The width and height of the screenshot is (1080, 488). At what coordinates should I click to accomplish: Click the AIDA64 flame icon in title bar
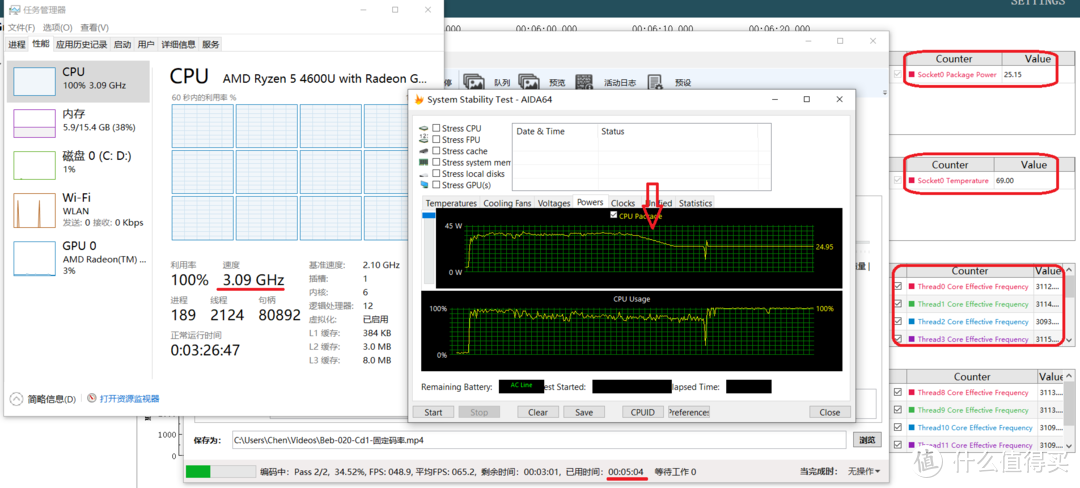point(419,99)
